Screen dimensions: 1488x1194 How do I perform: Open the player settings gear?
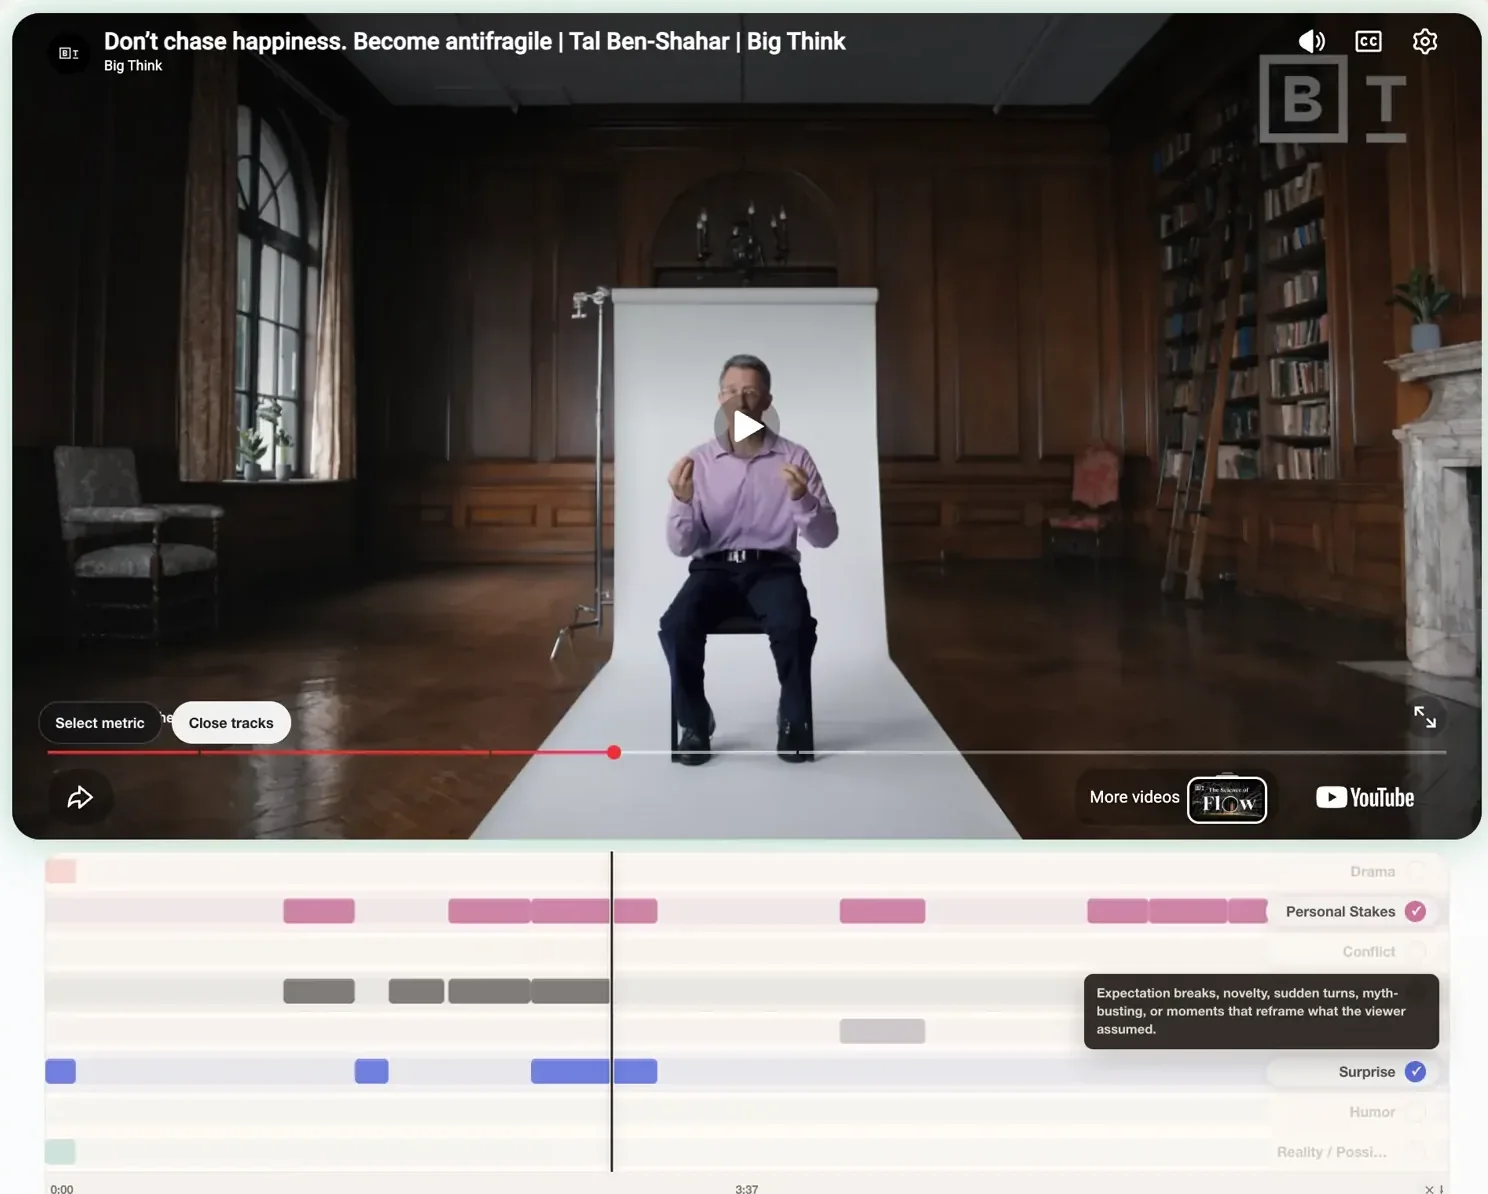coord(1425,41)
